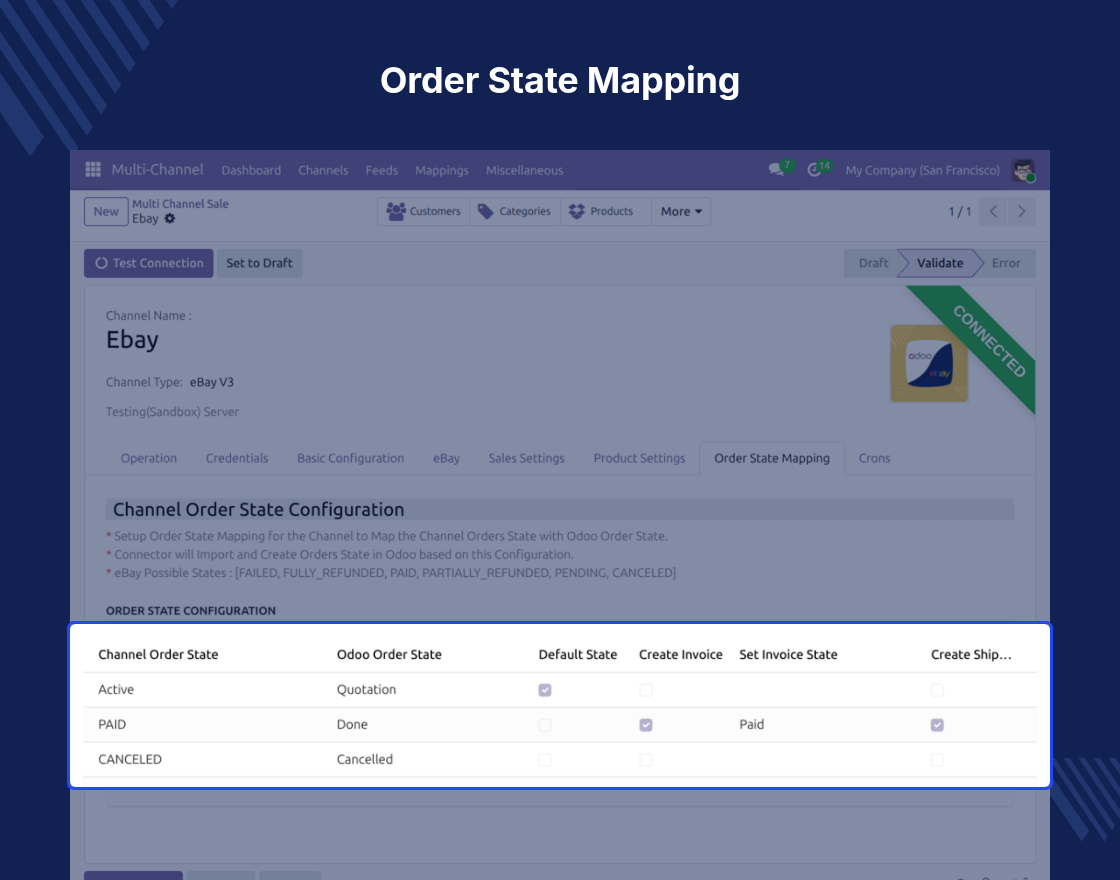Switch to the Product Settings tab

point(639,458)
